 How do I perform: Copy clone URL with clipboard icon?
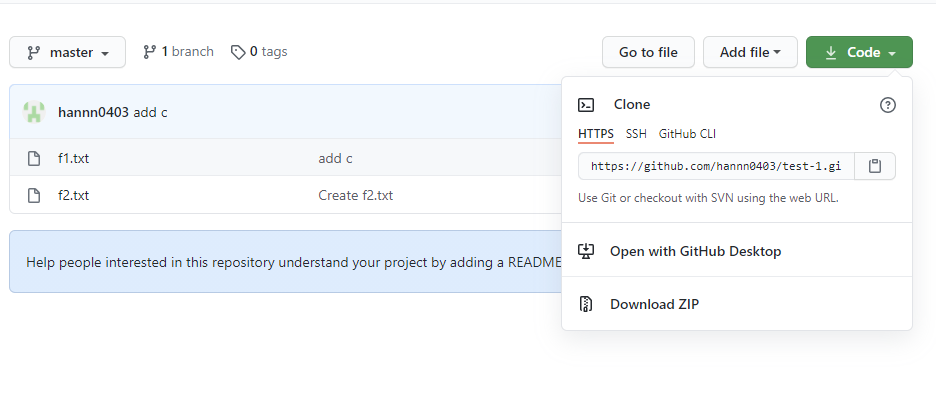click(x=875, y=166)
